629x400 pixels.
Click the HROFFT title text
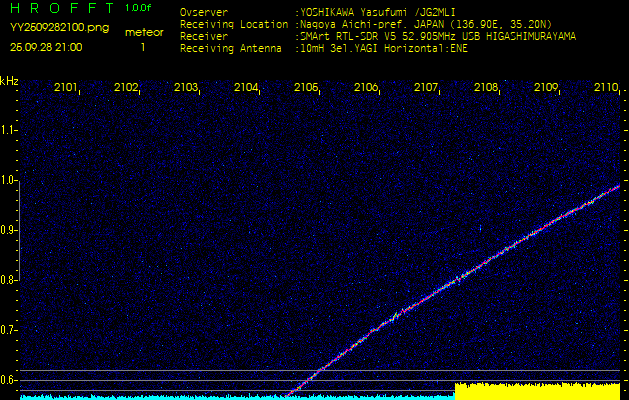tap(59, 8)
